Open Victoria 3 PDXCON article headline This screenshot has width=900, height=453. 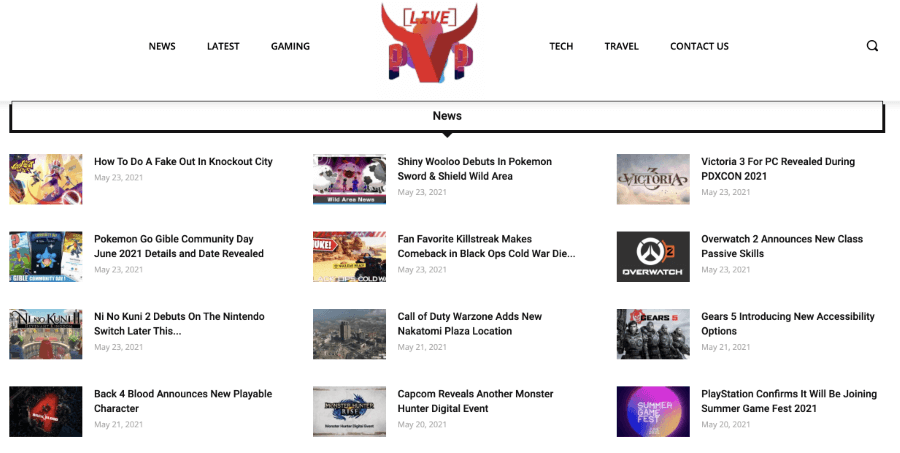(778, 168)
